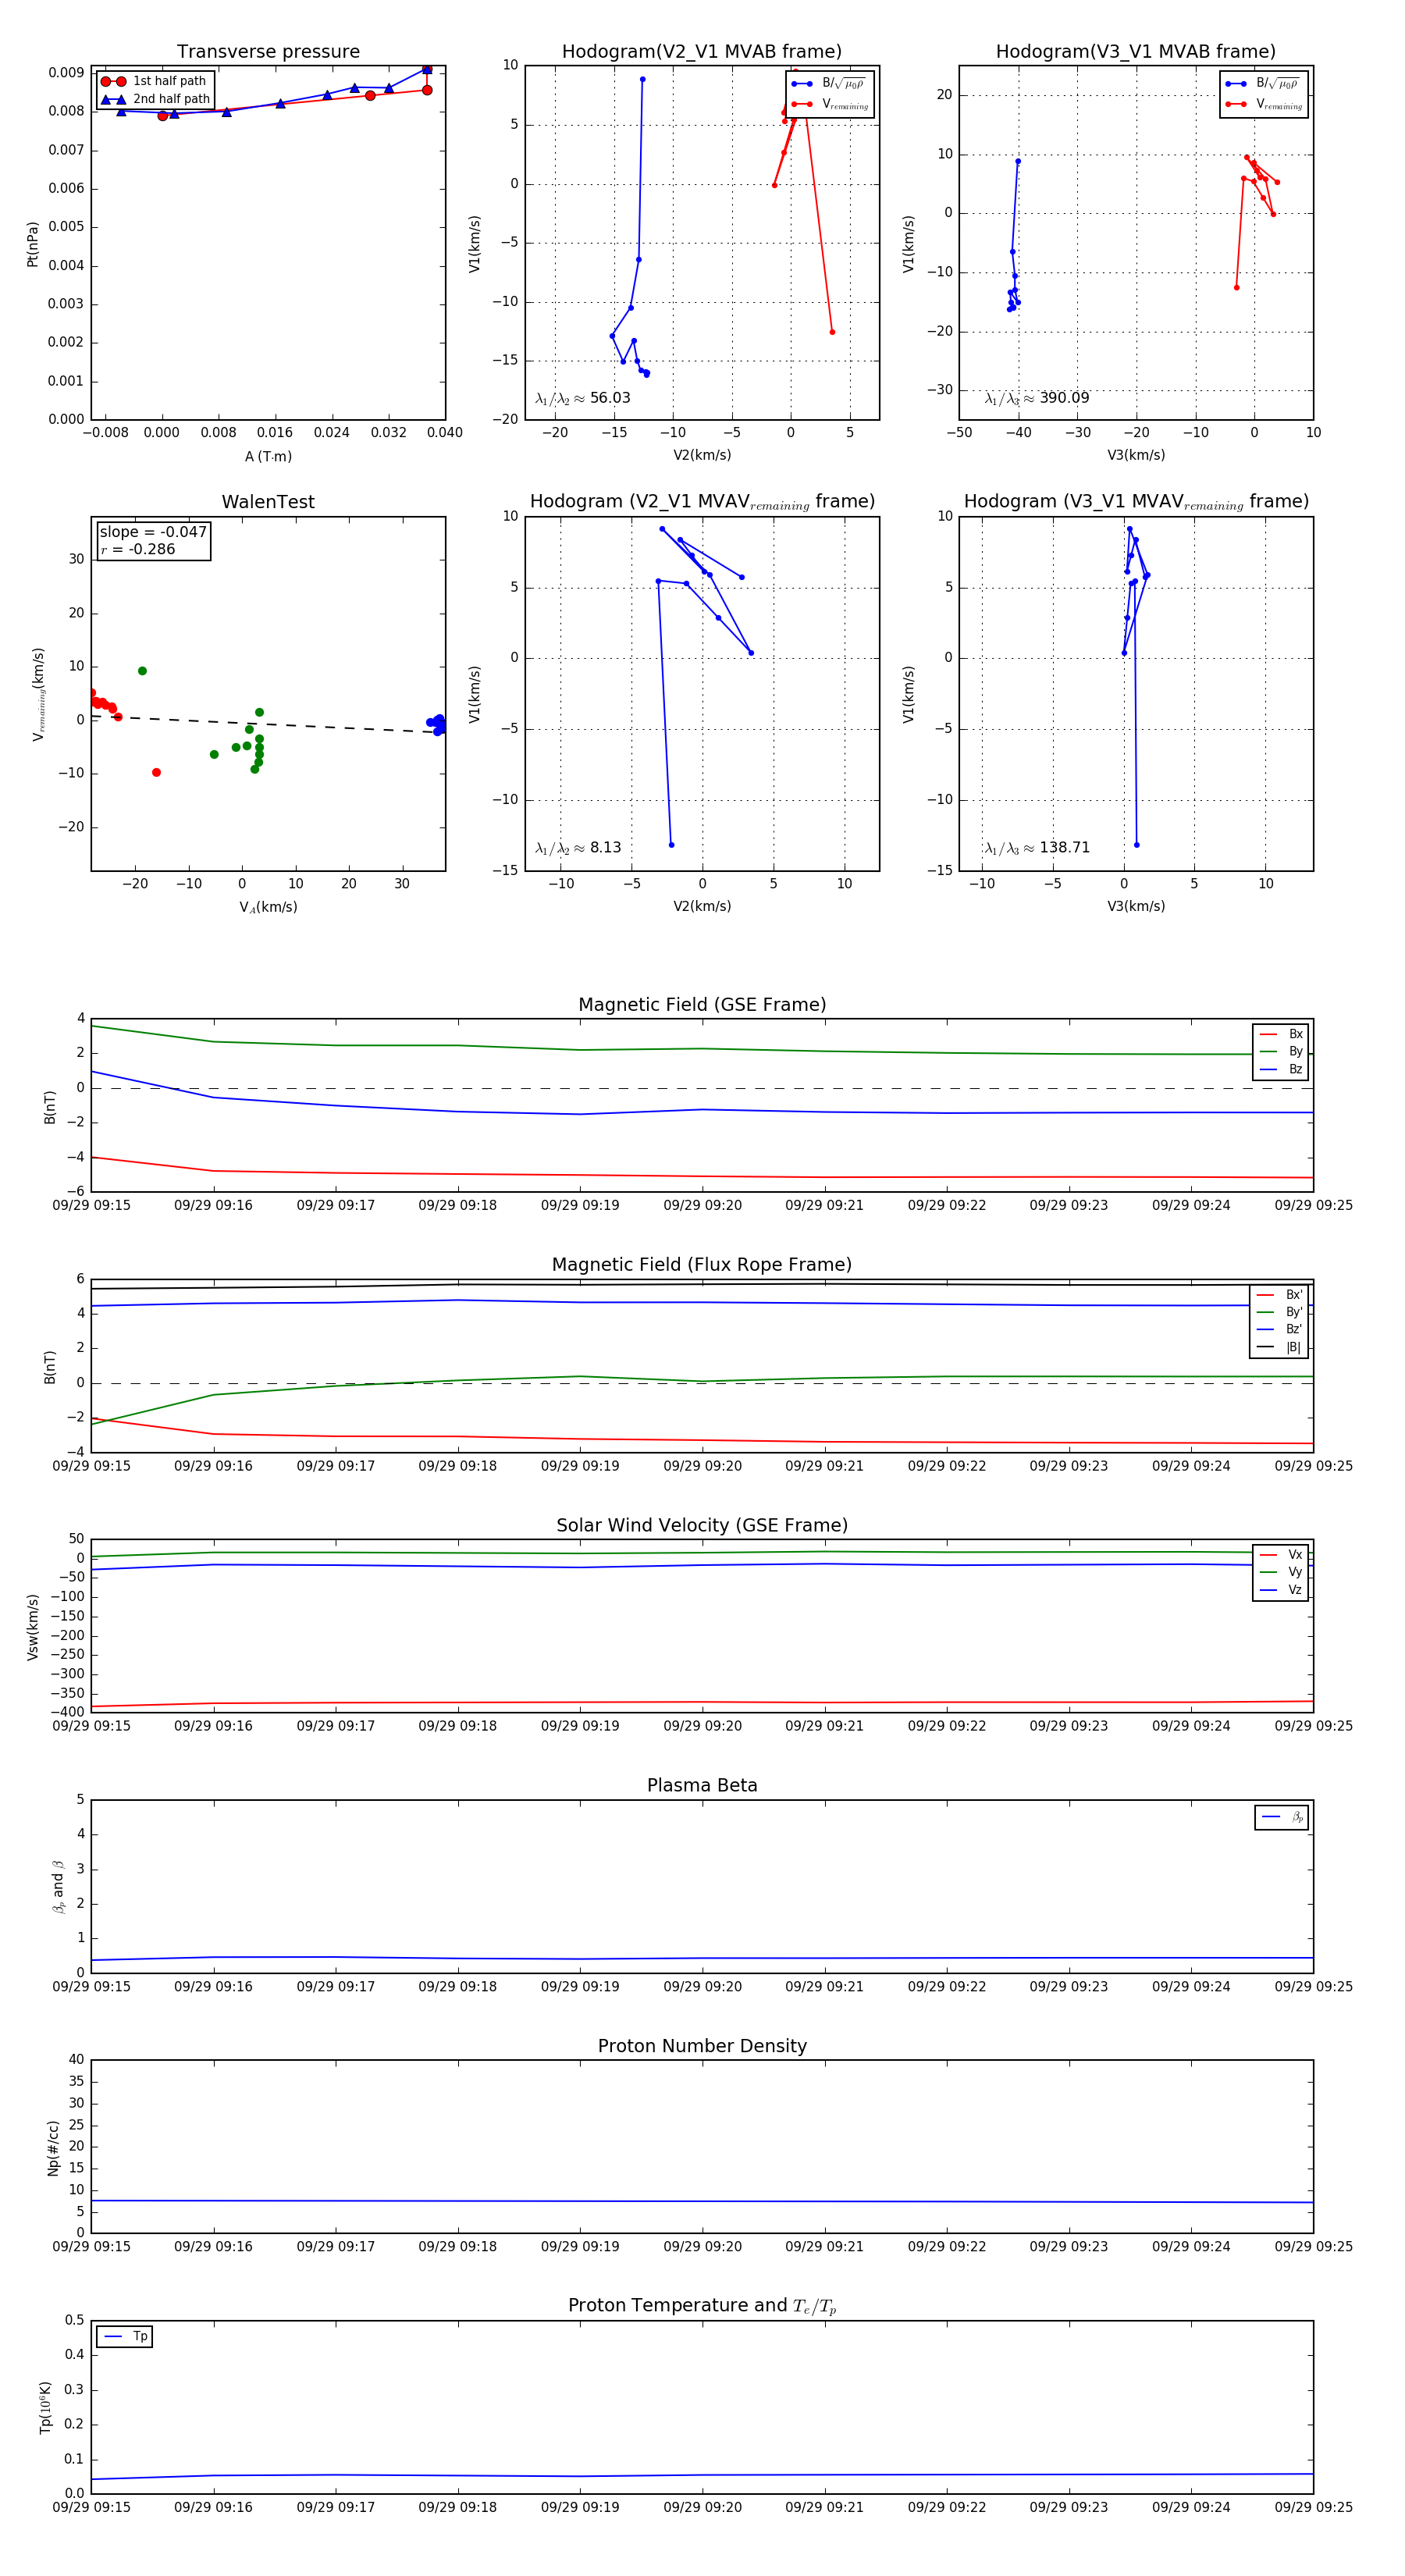Click the eigenvalue ratio 390.09 label
This screenshot has height=2576, width=1405.
tap(1037, 398)
